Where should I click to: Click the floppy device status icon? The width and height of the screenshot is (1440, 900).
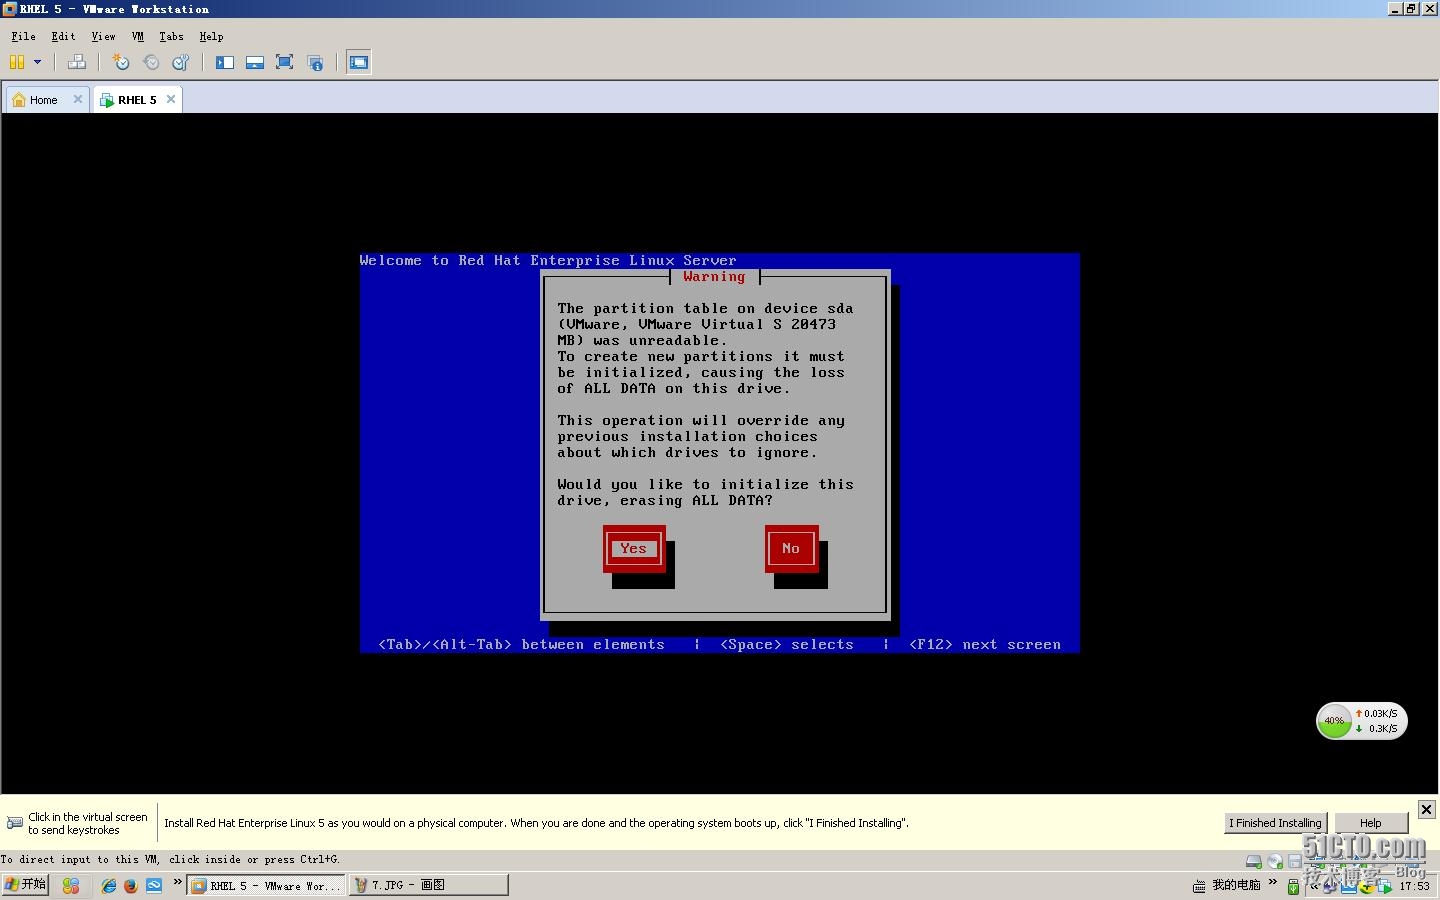(x=1295, y=861)
